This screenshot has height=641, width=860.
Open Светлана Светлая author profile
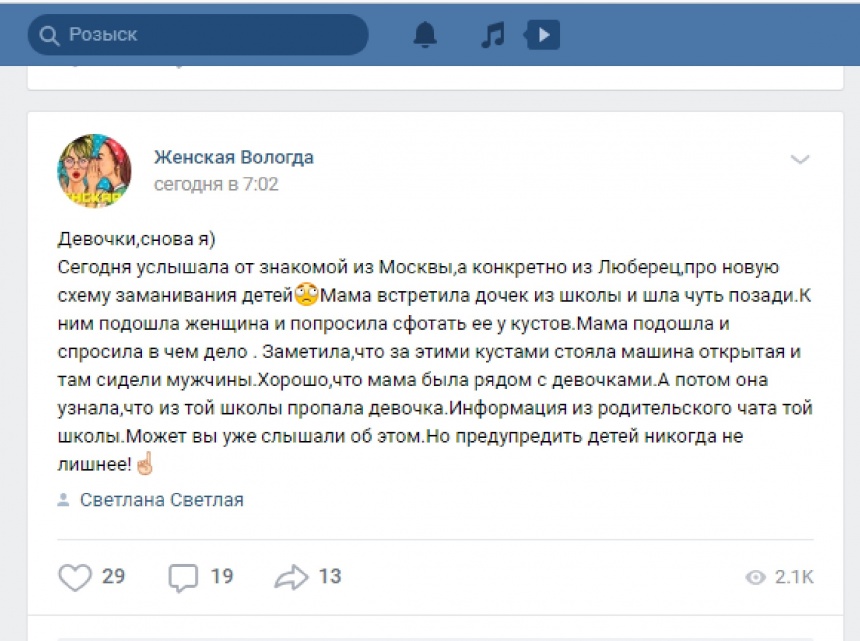point(162,500)
